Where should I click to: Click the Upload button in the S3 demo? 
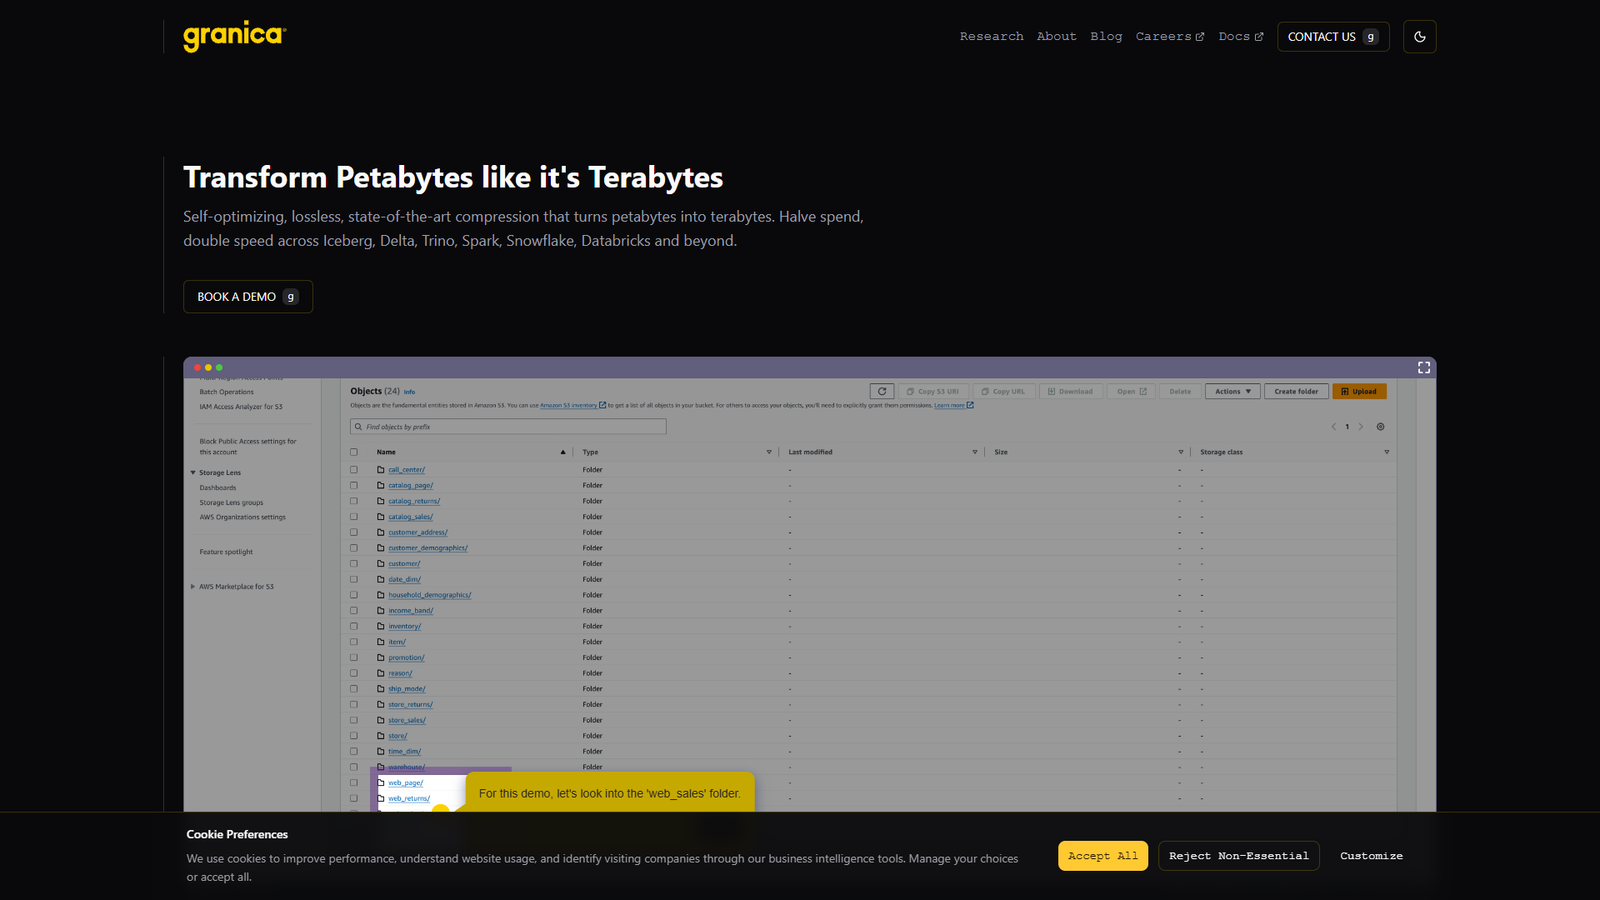point(1359,392)
